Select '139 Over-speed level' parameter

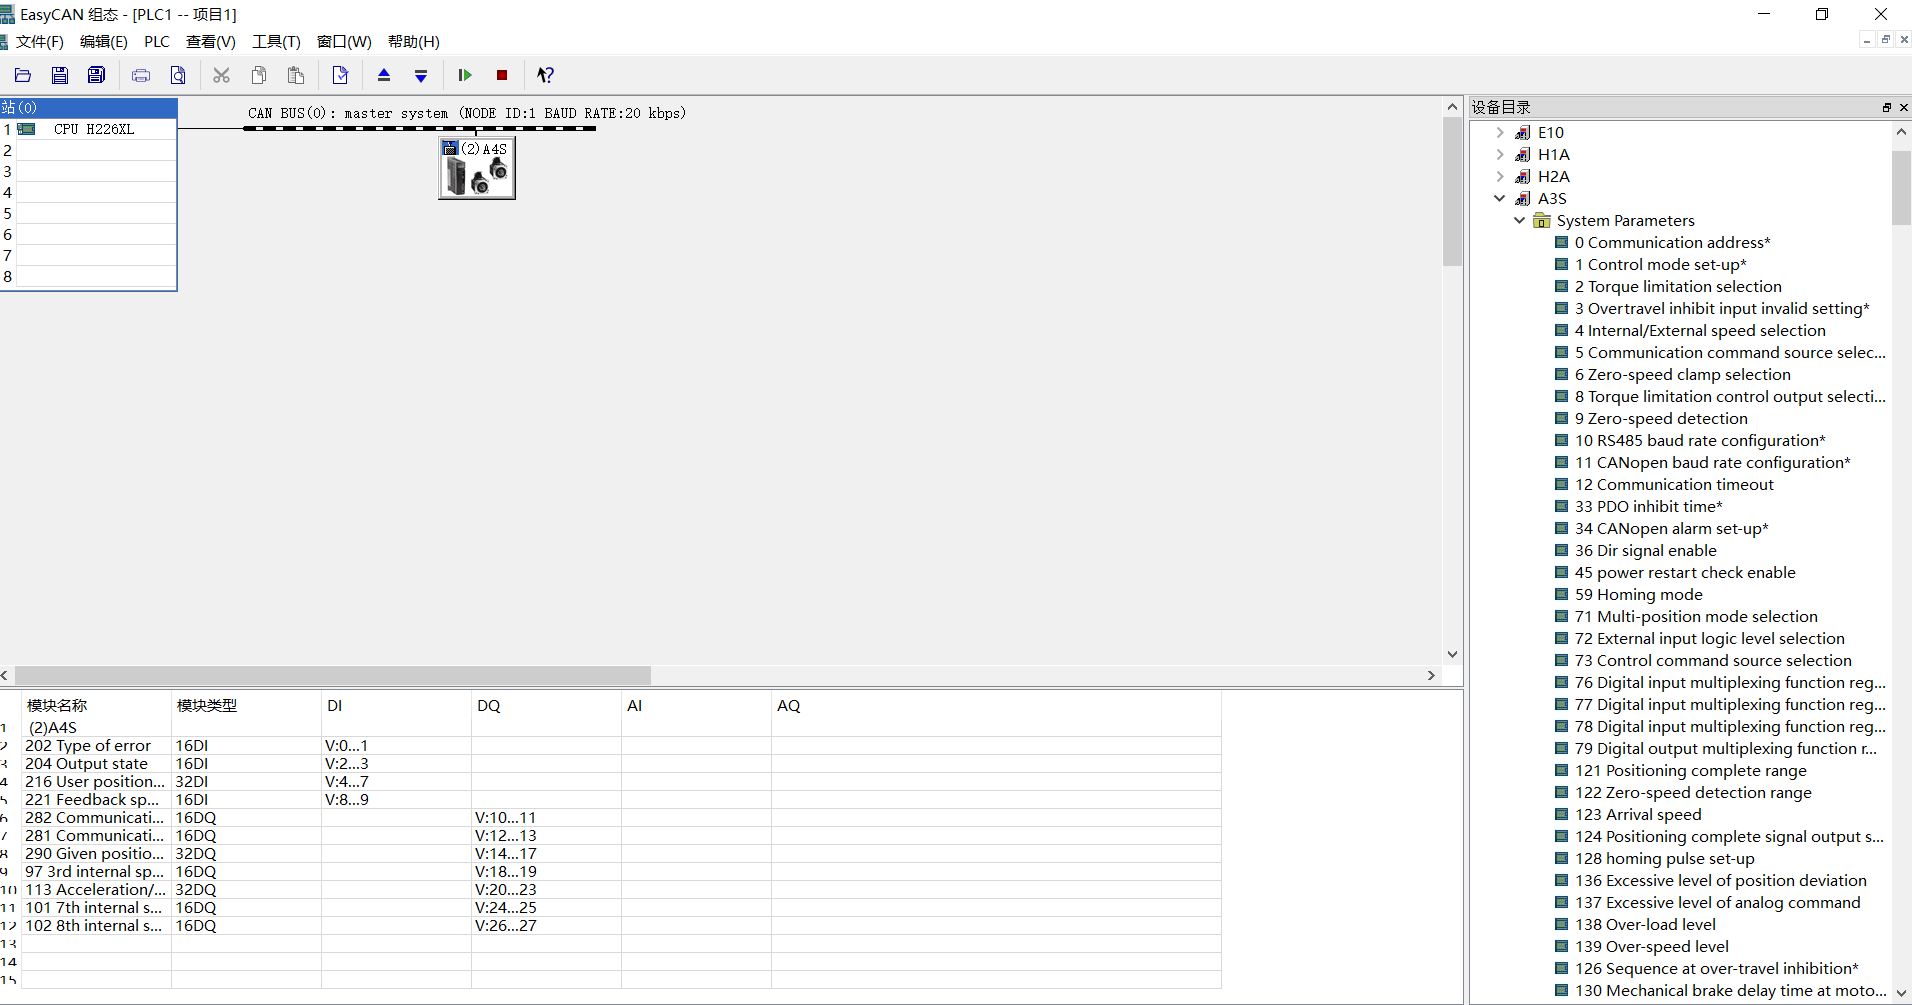coord(1651,946)
